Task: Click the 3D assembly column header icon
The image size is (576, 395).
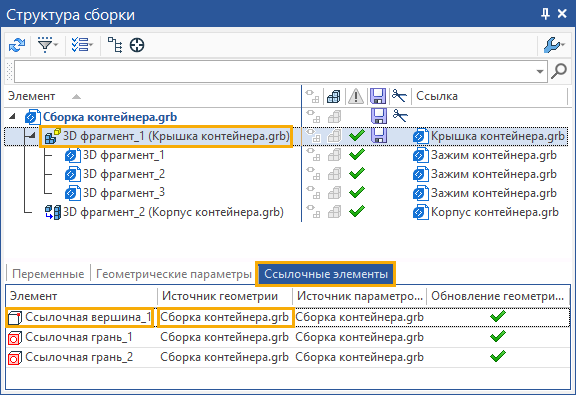Action: 334,96
